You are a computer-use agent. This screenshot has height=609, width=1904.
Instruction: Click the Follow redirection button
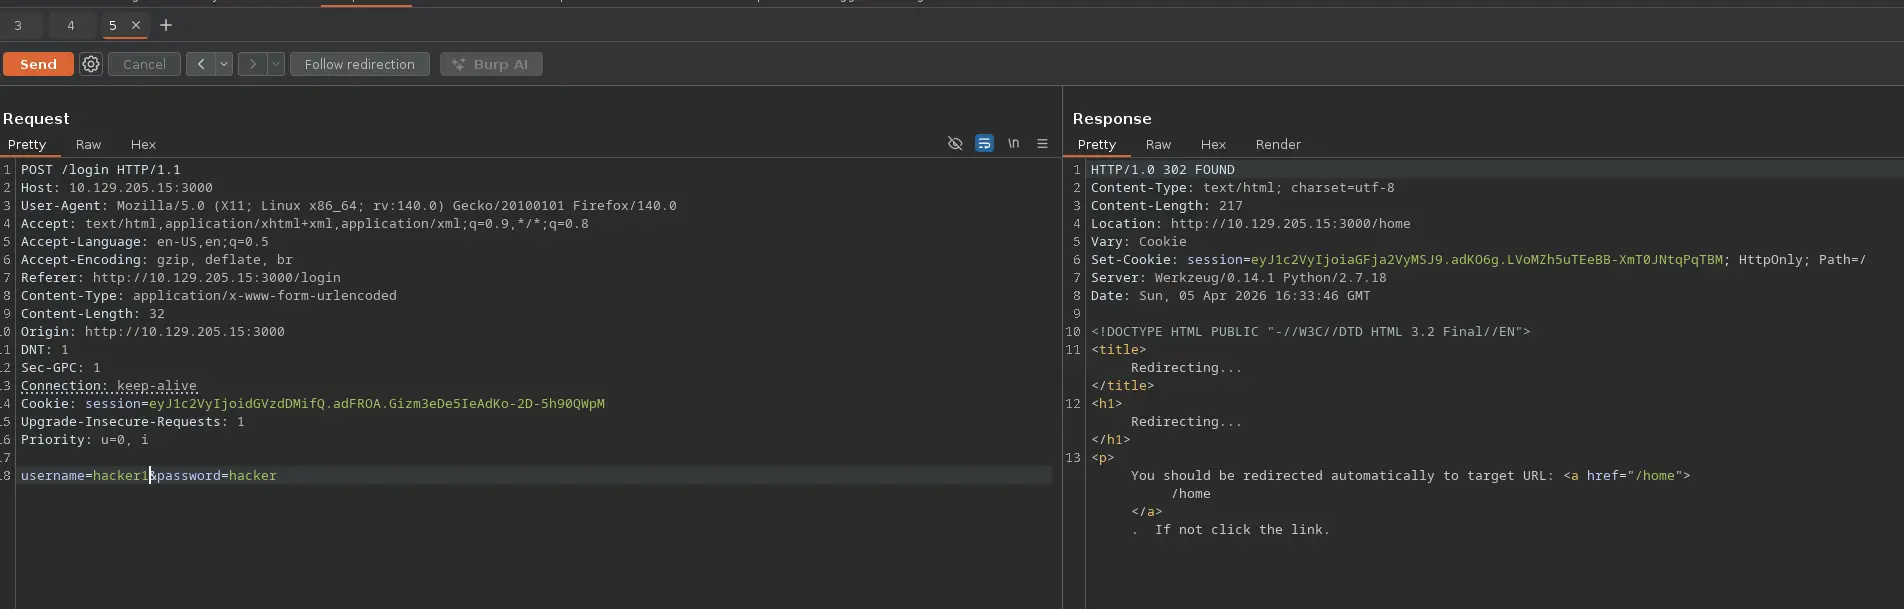tap(359, 64)
